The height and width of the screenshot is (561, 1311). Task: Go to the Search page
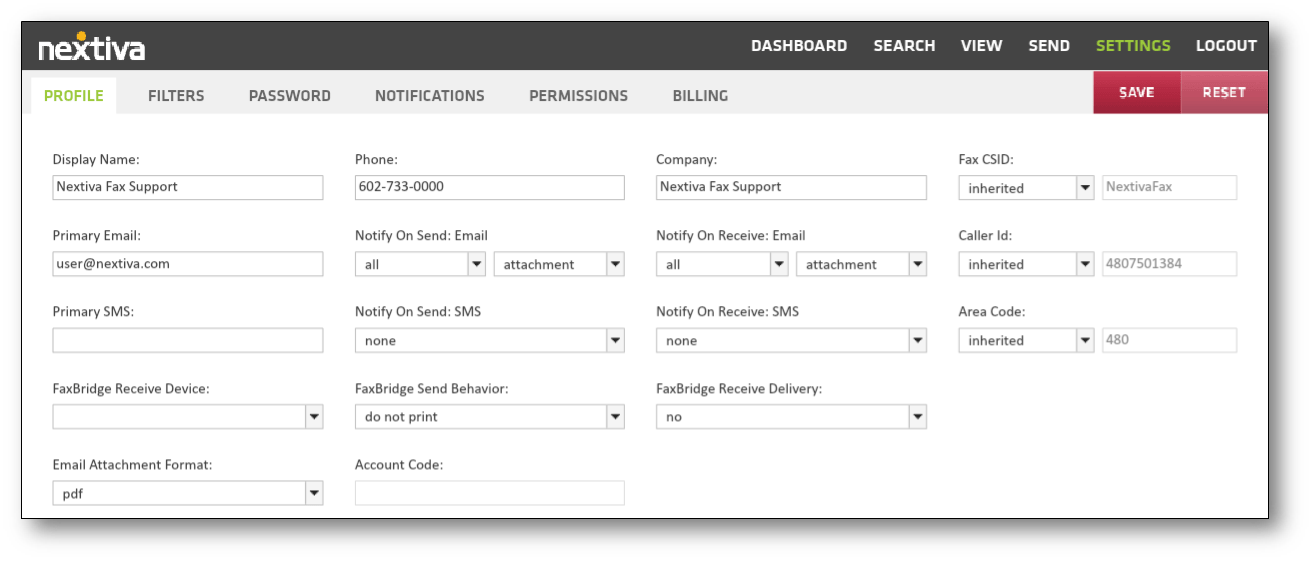pos(904,46)
